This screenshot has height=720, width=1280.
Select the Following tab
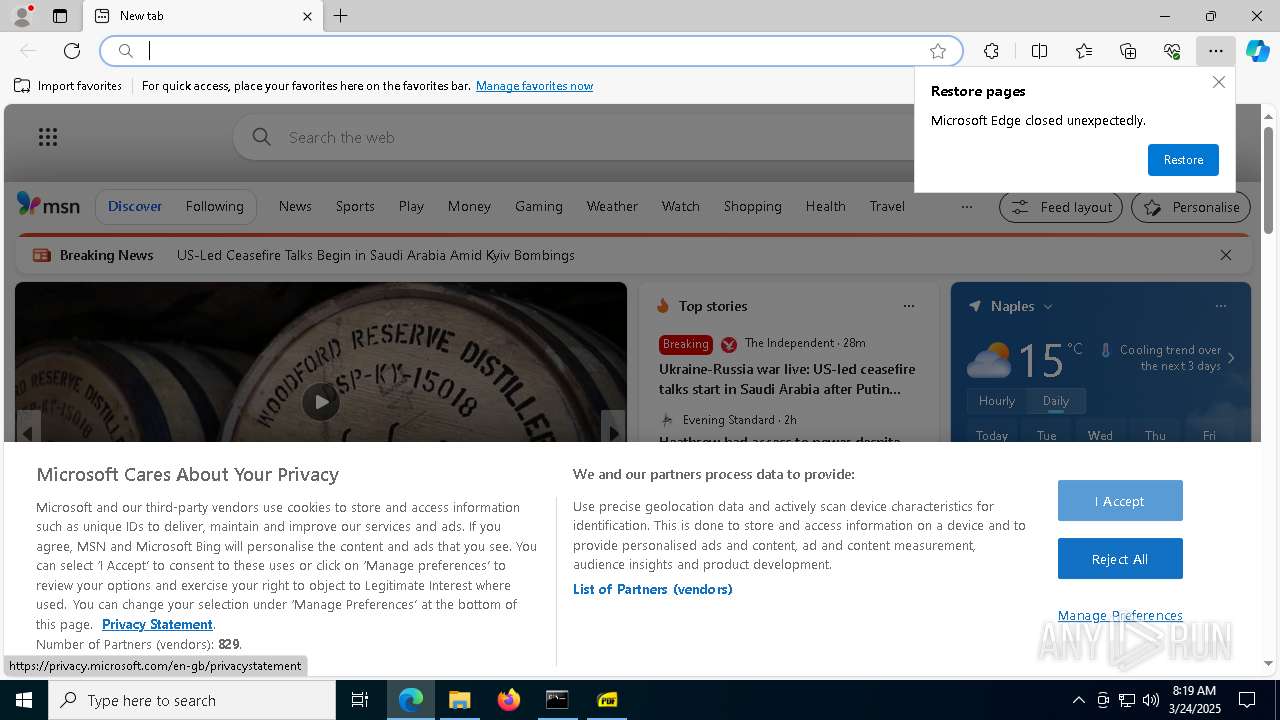[x=214, y=206]
